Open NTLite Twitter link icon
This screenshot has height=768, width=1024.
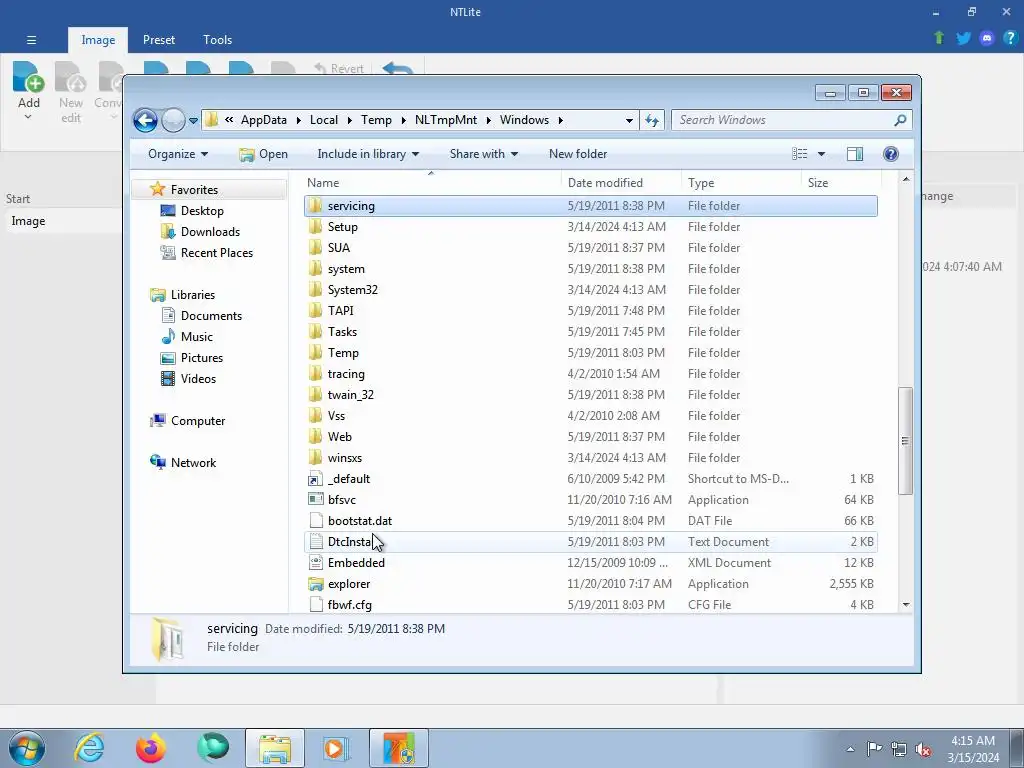point(963,38)
